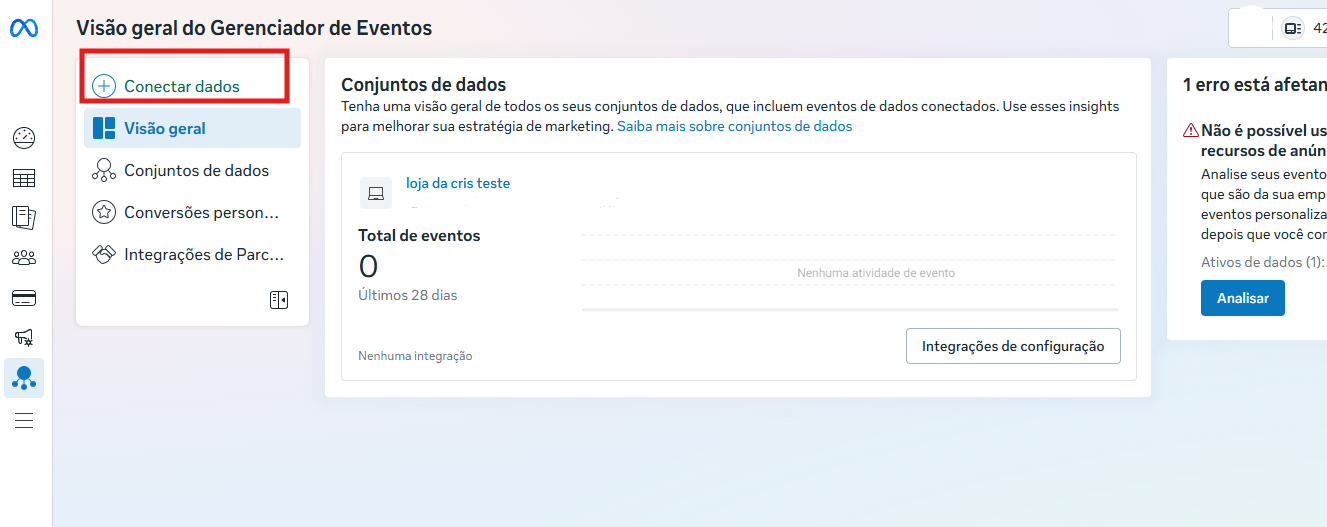
Task: Open the account overview gauge icon
Action: point(24,137)
